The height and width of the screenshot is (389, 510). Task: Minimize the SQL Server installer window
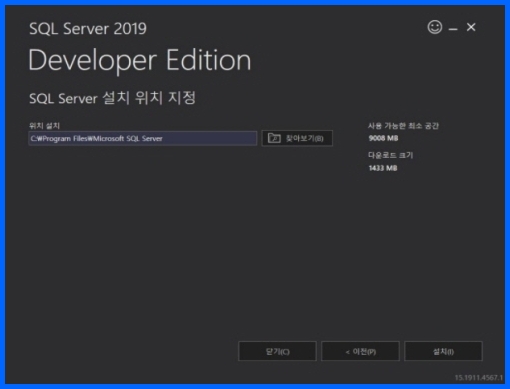point(453,30)
